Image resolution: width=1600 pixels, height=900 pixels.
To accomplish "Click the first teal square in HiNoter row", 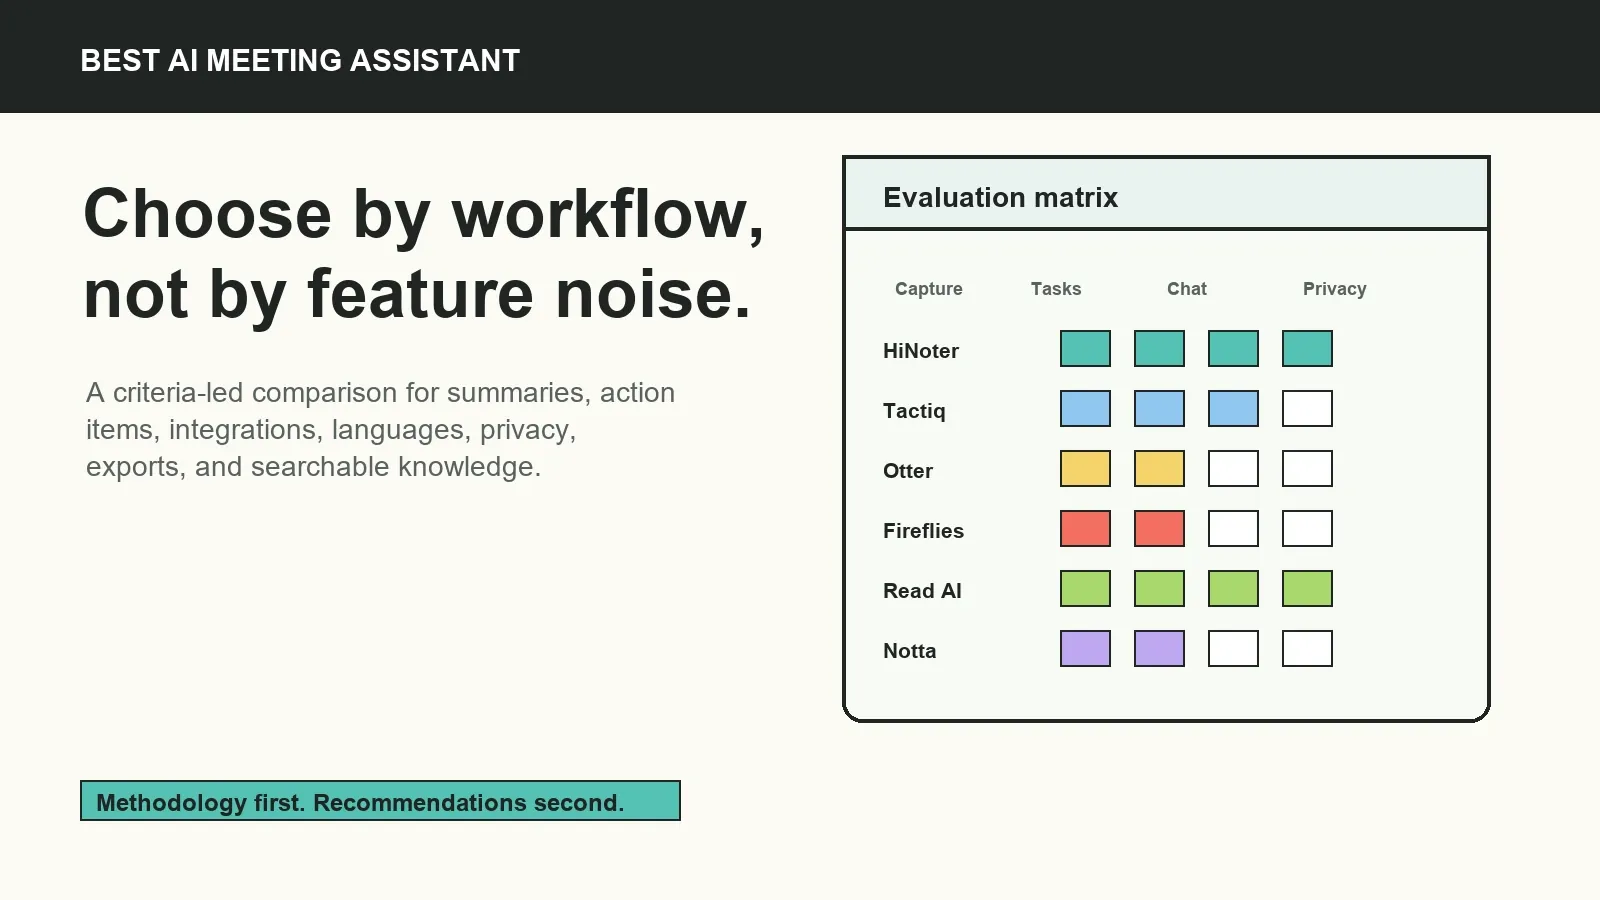I will [x=1085, y=349].
